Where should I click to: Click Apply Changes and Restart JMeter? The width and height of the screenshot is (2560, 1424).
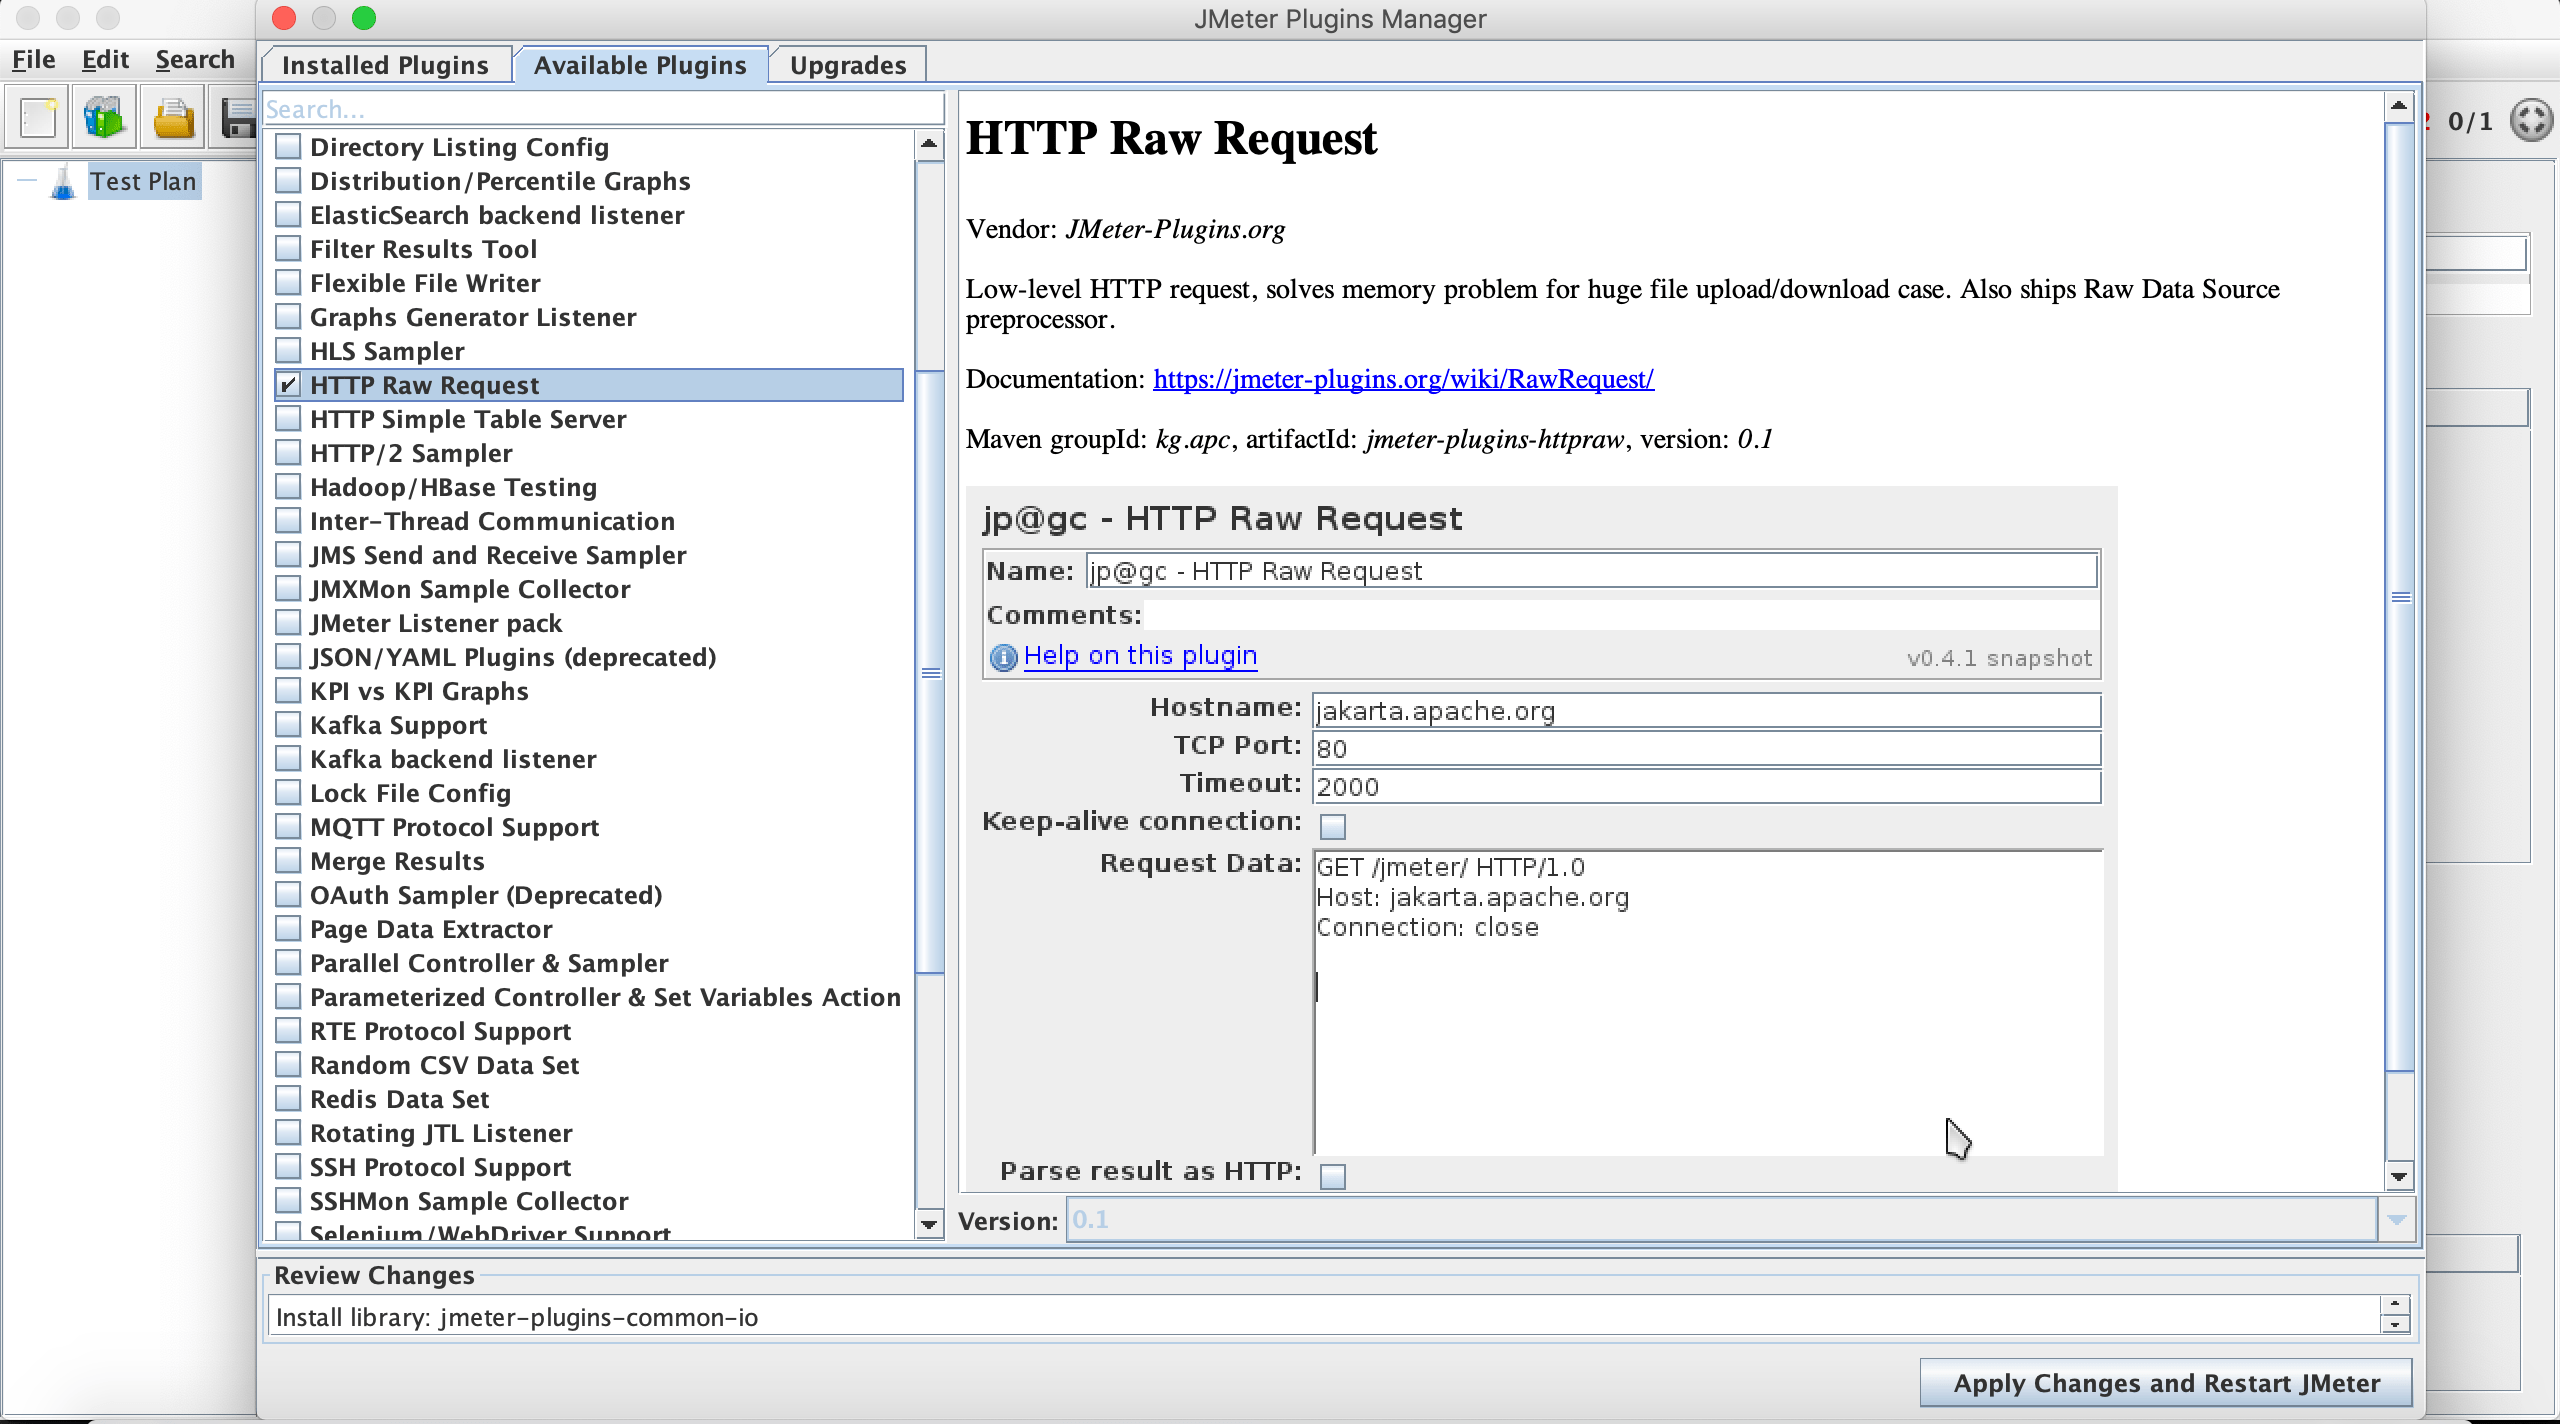pos(2166,1383)
